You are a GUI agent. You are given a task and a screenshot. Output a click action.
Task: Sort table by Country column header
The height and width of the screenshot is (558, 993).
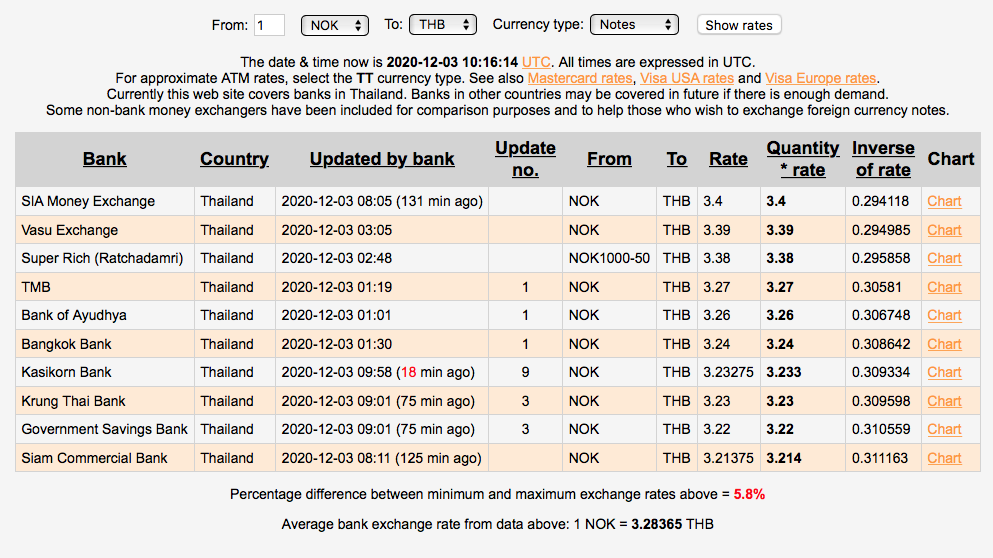point(234,159)
